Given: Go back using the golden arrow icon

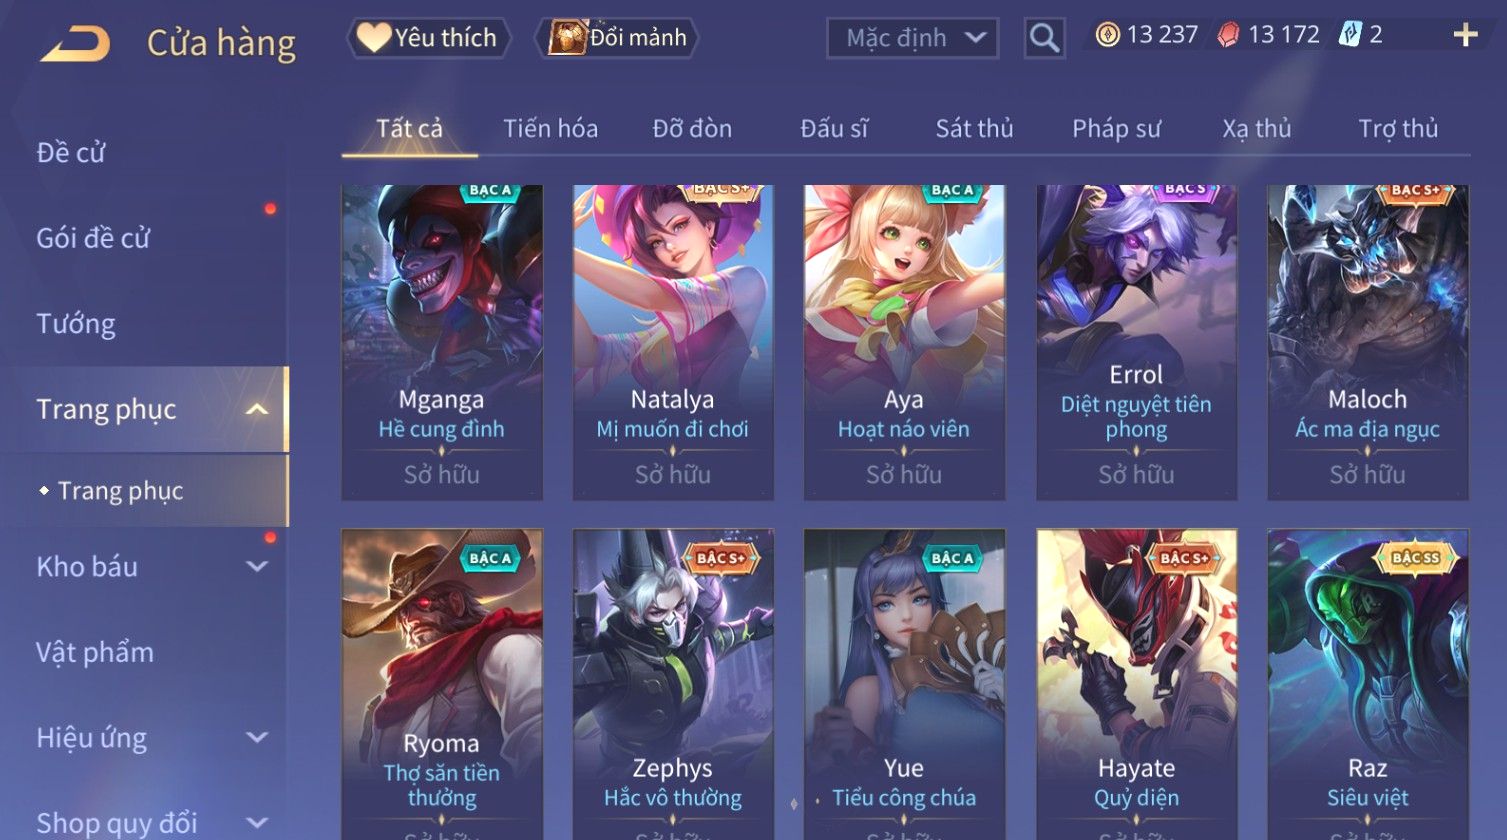Looking at the screenshot, I should (x=75, y=44).
